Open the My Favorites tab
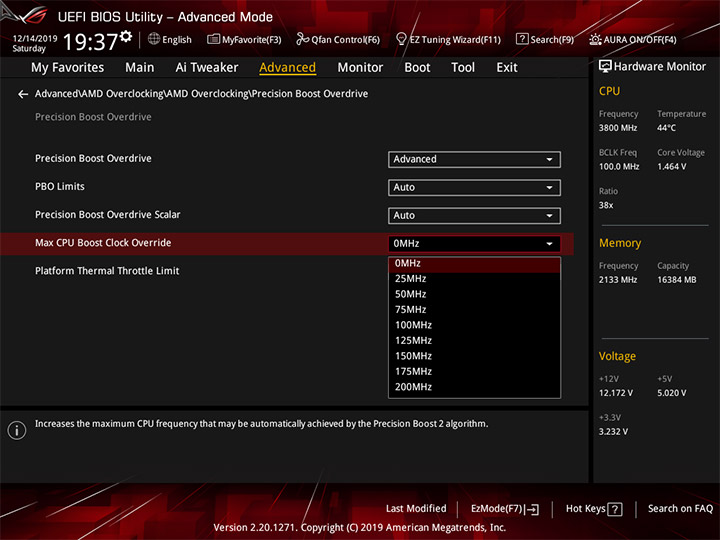The width and height of the screenshot is (720, 540). tap(68, 68)
